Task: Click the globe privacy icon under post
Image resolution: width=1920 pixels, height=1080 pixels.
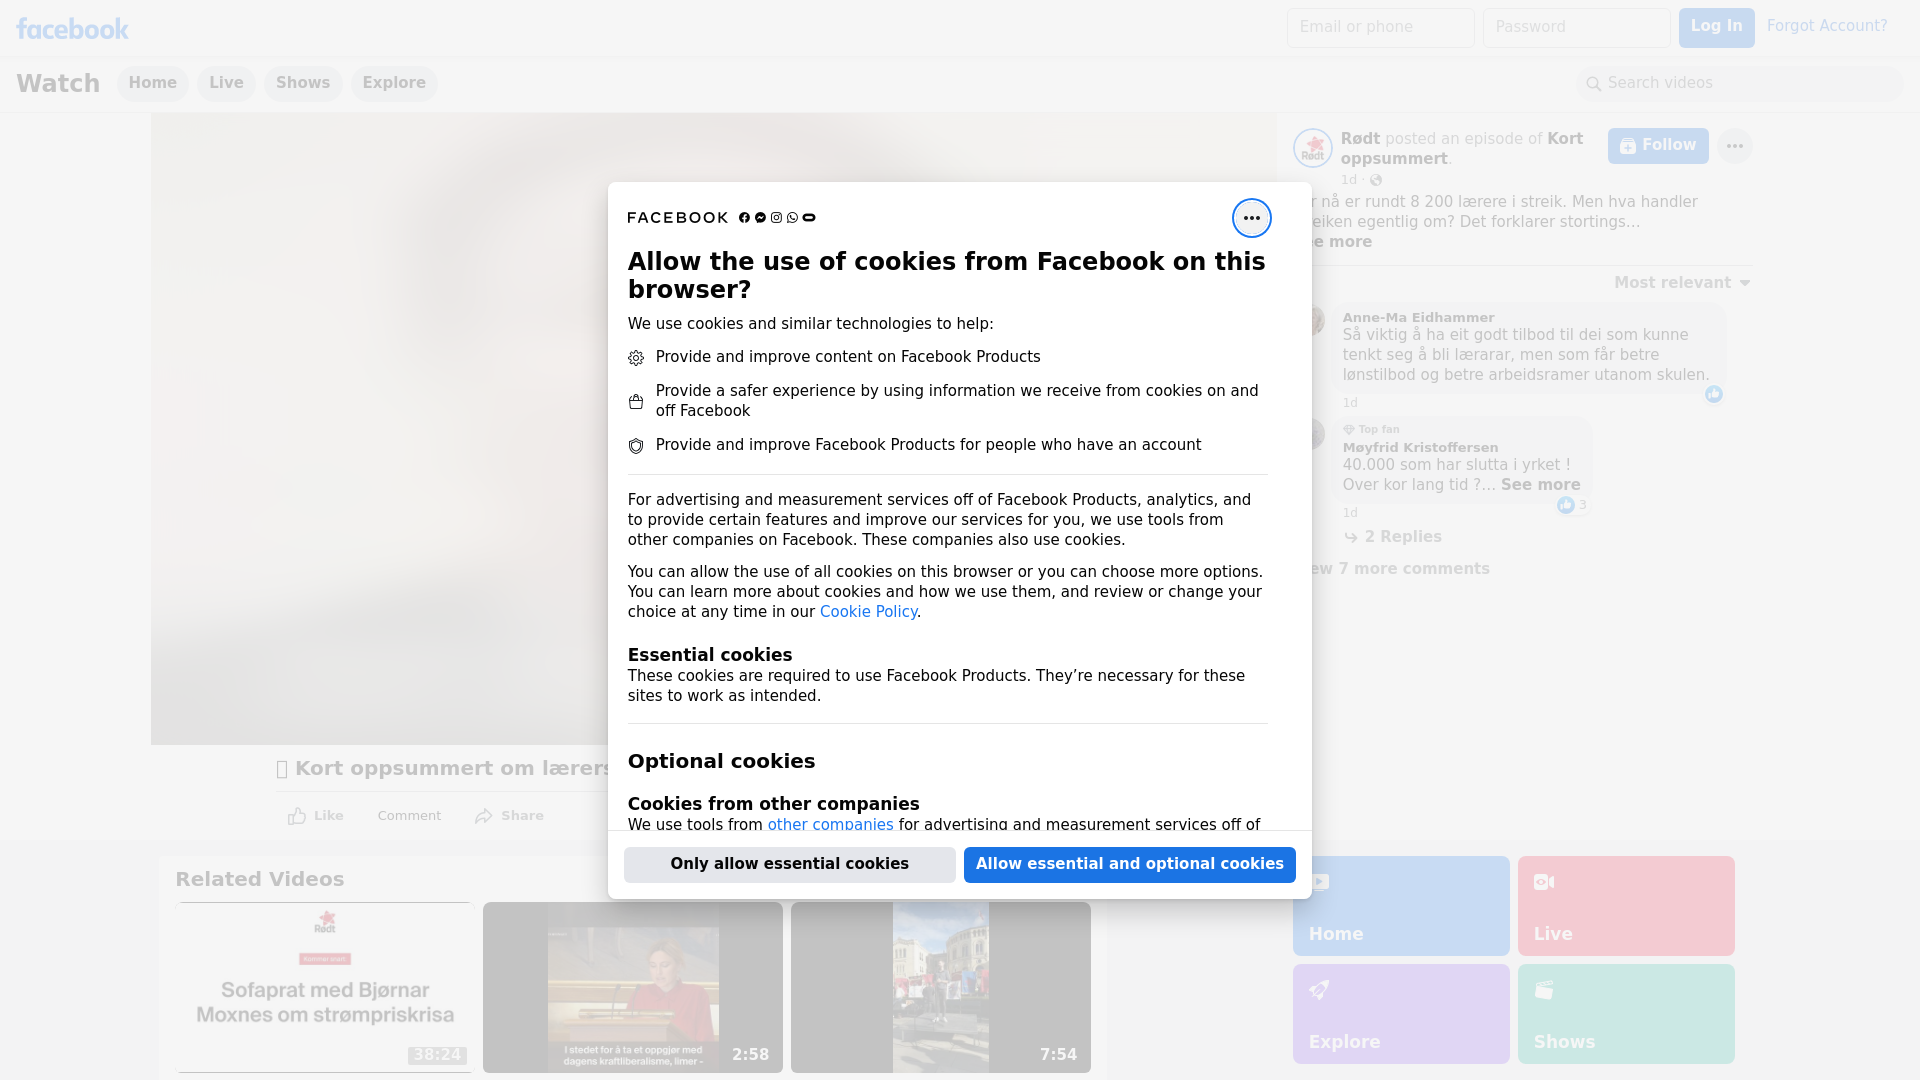Action: [1376, 180]
